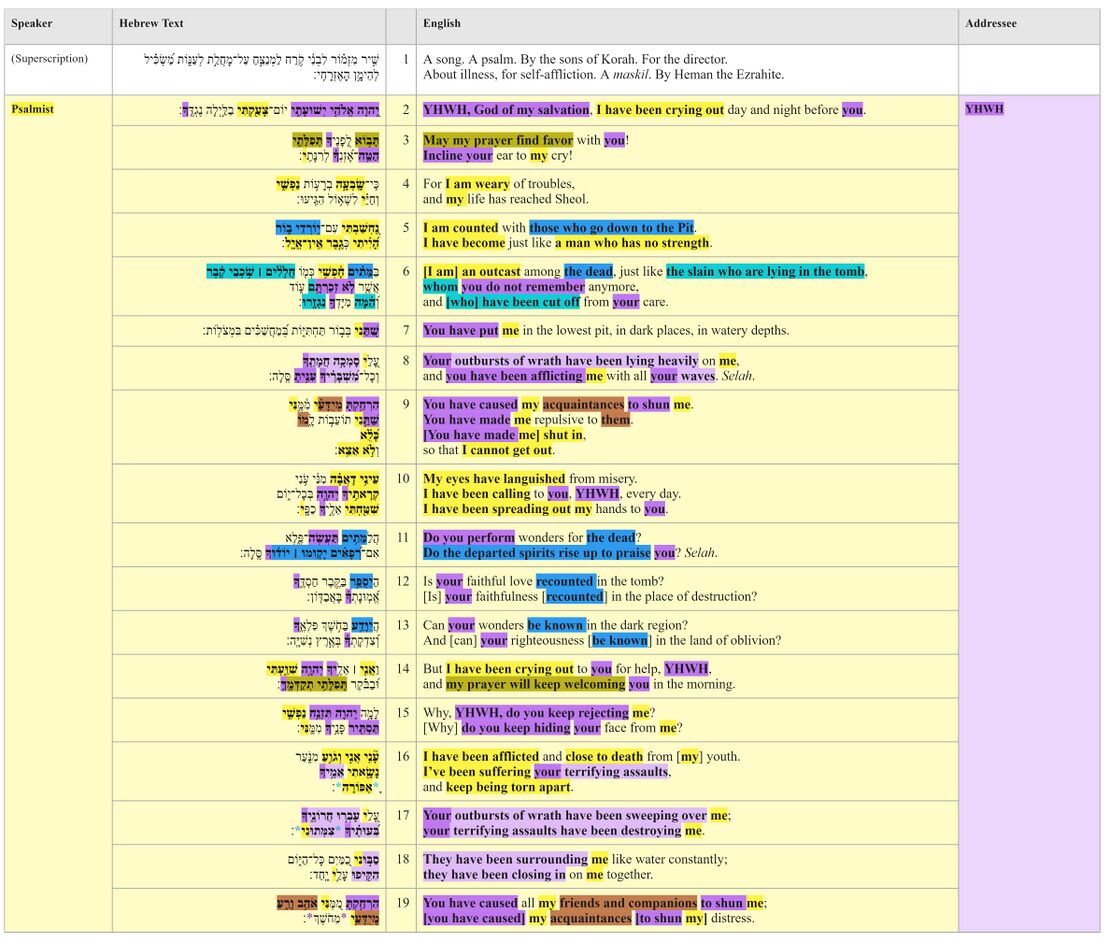Click the Speaker column header

tap(32, 23)
